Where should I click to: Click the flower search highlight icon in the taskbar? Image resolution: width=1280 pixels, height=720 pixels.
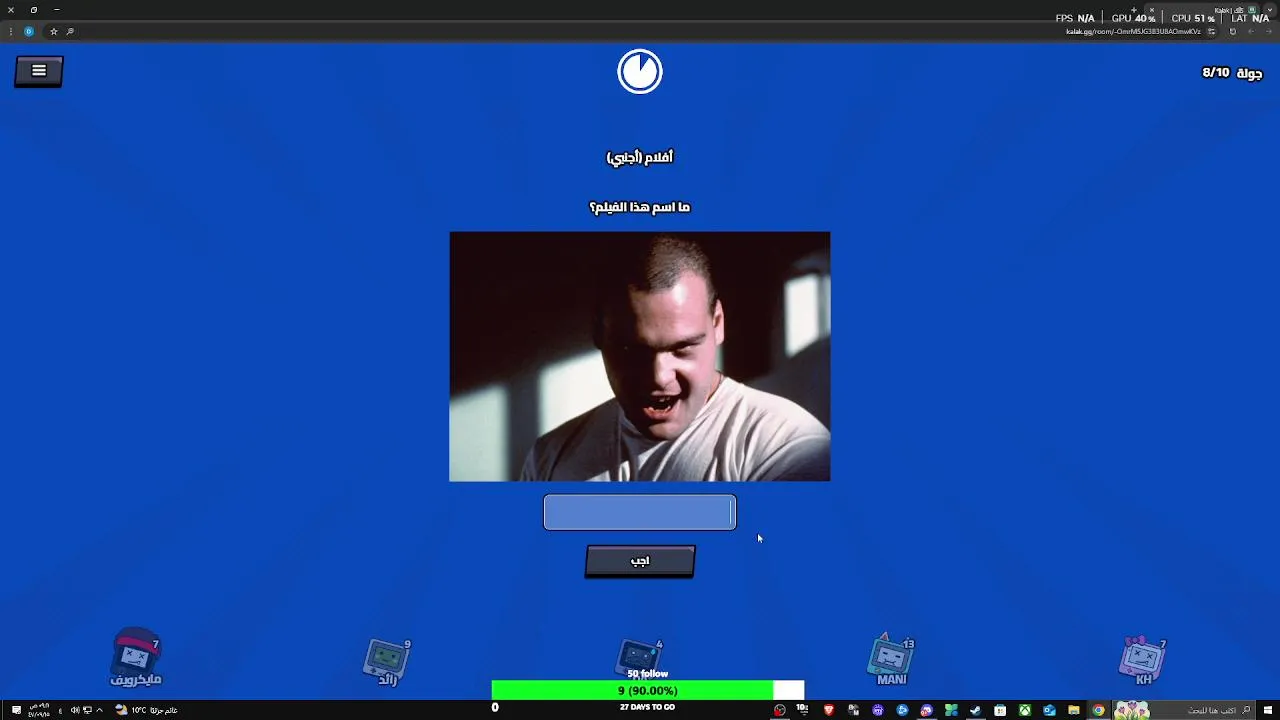1132,710
